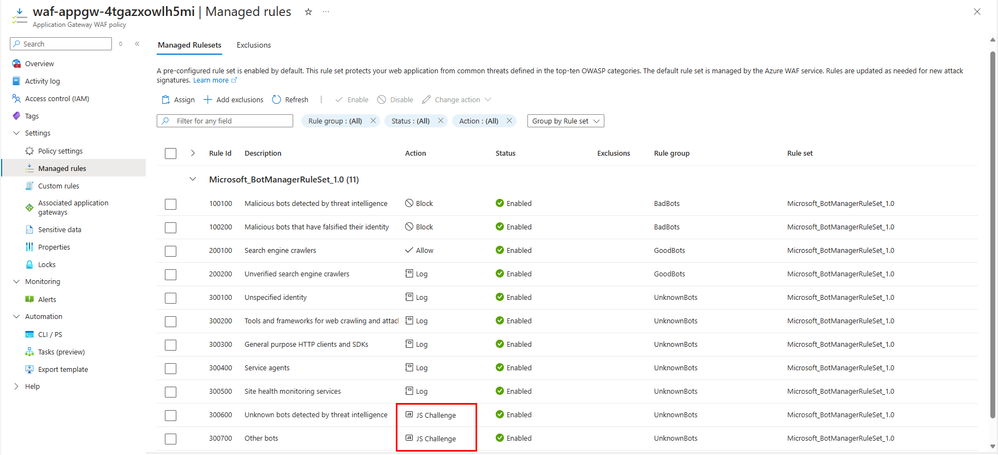Sort by Rule Id column header
This screenshot has height=455, width=998.
[220, 153]
